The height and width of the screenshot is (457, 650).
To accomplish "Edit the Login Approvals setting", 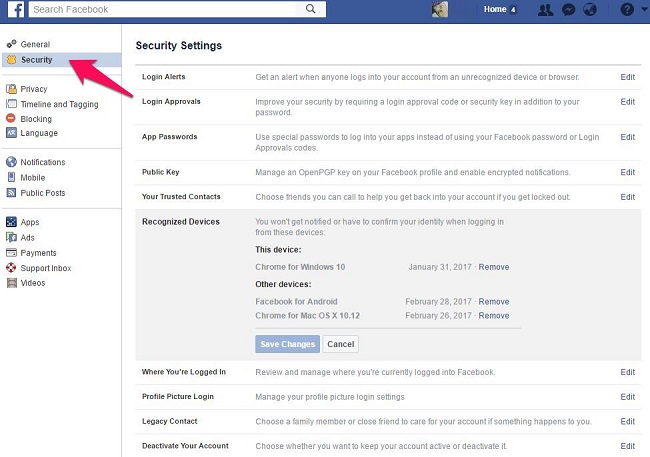I will 628,102.
